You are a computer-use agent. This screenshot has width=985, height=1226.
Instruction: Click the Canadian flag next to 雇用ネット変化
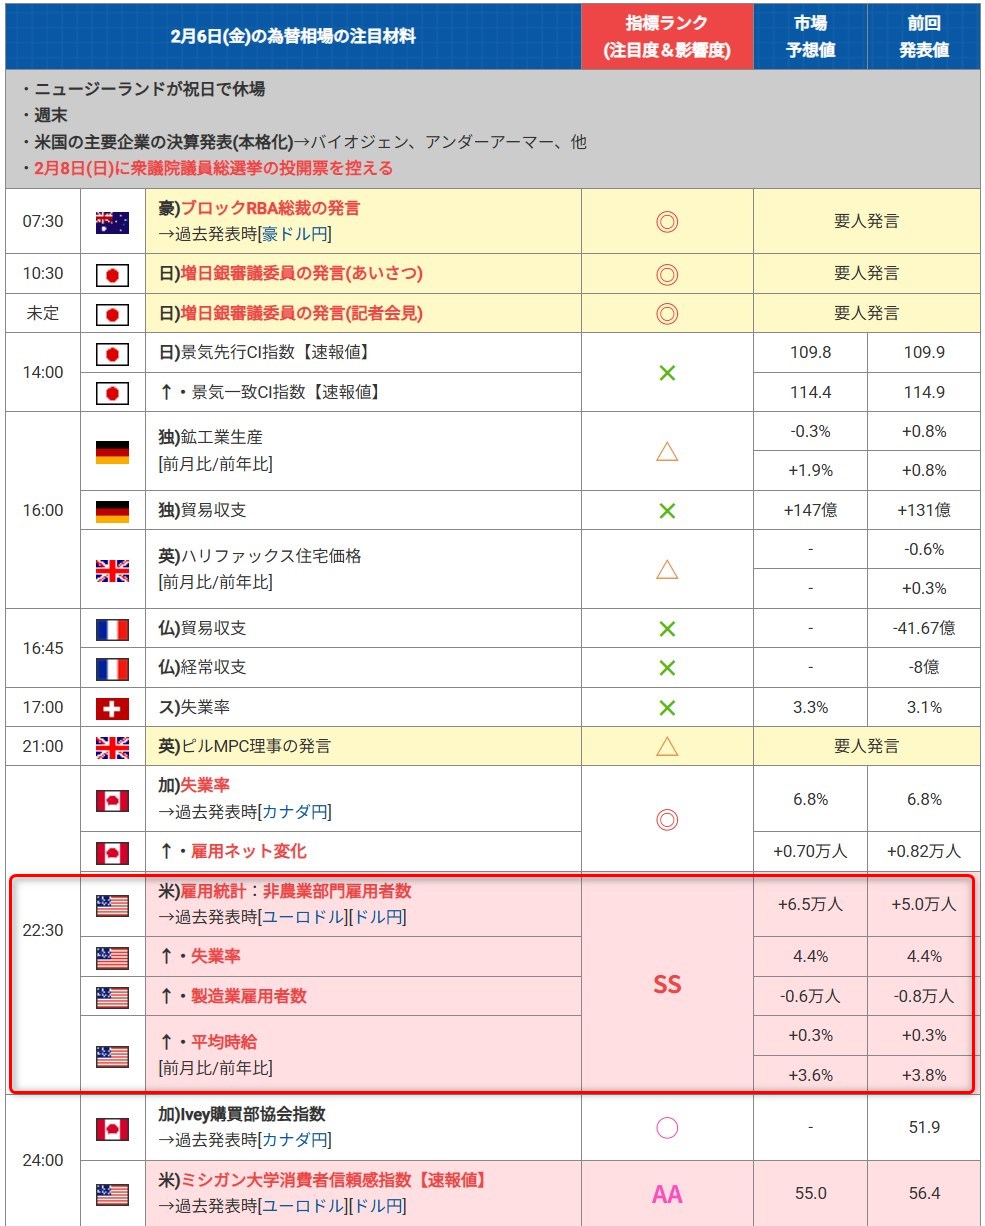pyautogui.click(x=112, y=852)
